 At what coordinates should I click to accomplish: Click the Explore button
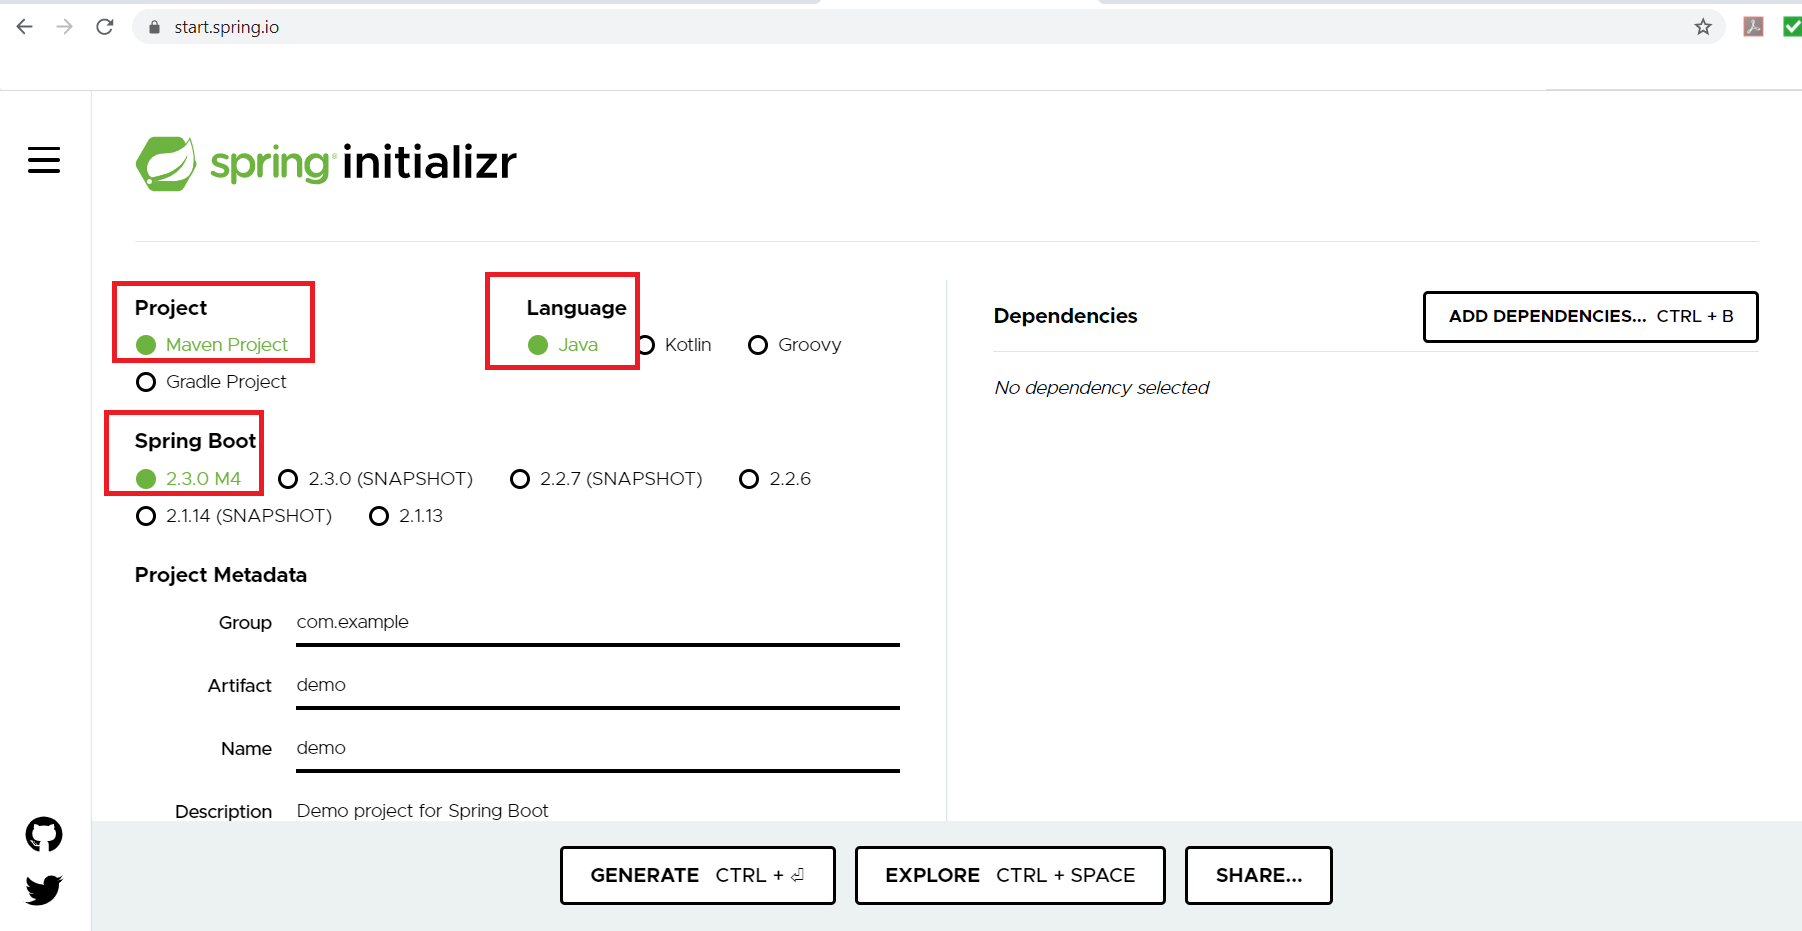1010,875
